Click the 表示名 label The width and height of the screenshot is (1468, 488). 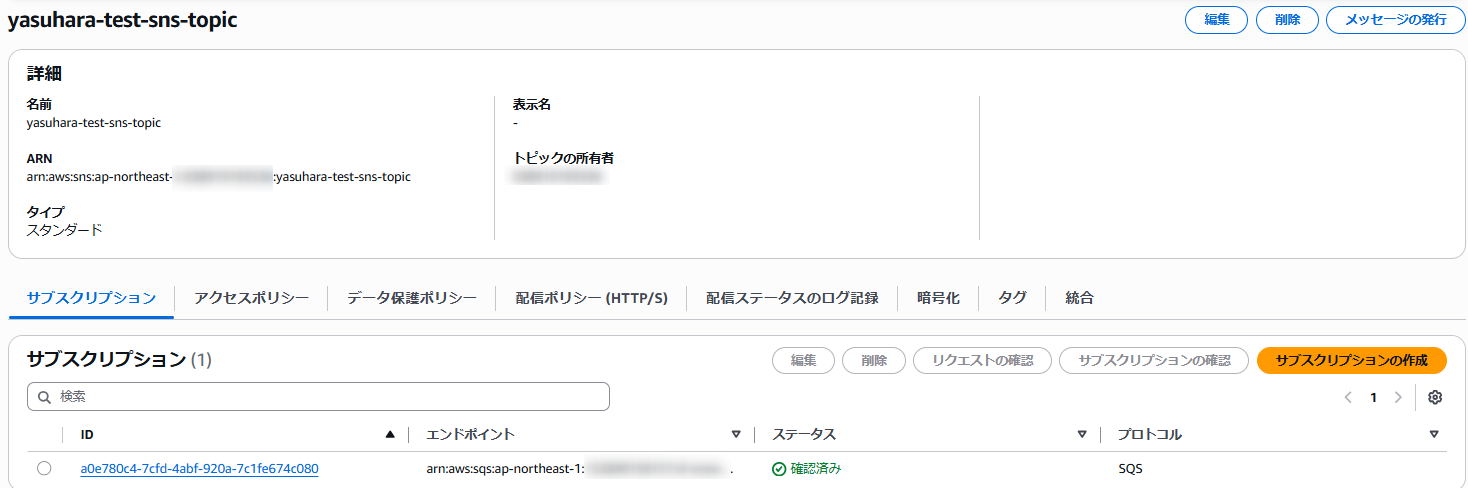(x=532, y=104)
